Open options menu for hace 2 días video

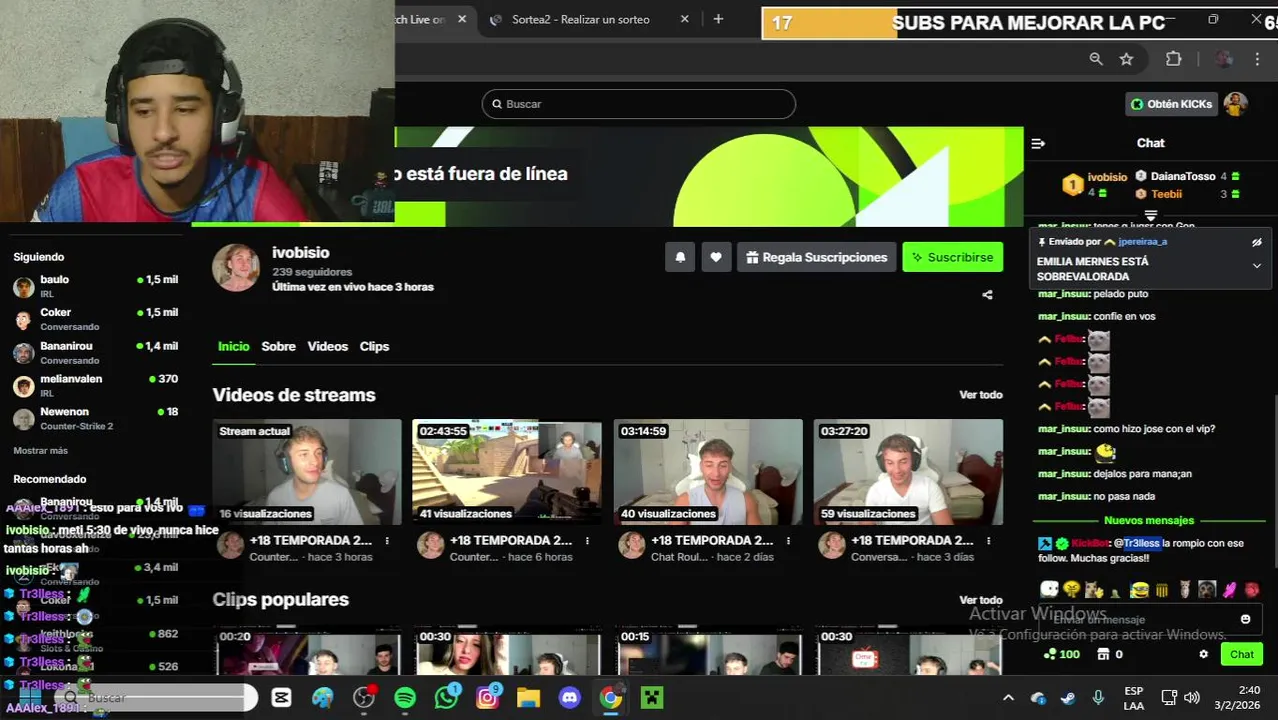coord(788,541)
